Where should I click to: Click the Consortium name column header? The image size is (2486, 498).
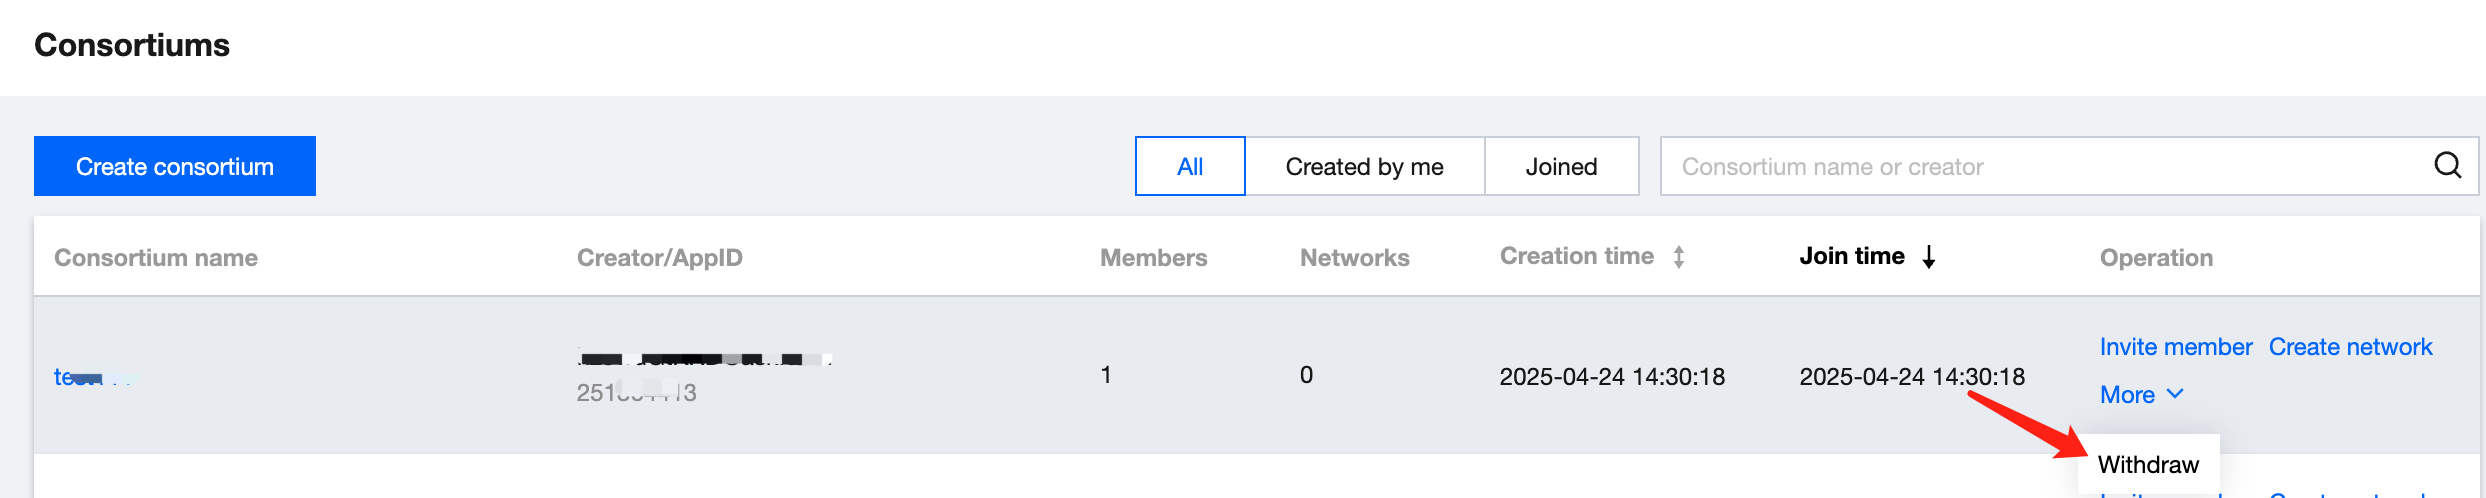point(156,258)
